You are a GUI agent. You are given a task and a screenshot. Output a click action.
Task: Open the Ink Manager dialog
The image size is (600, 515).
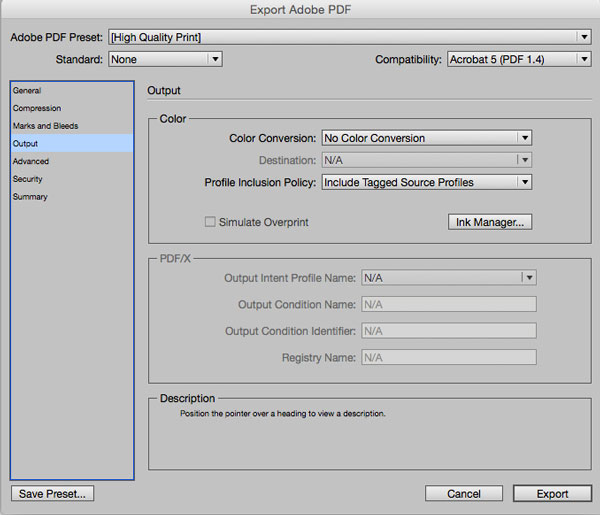point(490,222)
